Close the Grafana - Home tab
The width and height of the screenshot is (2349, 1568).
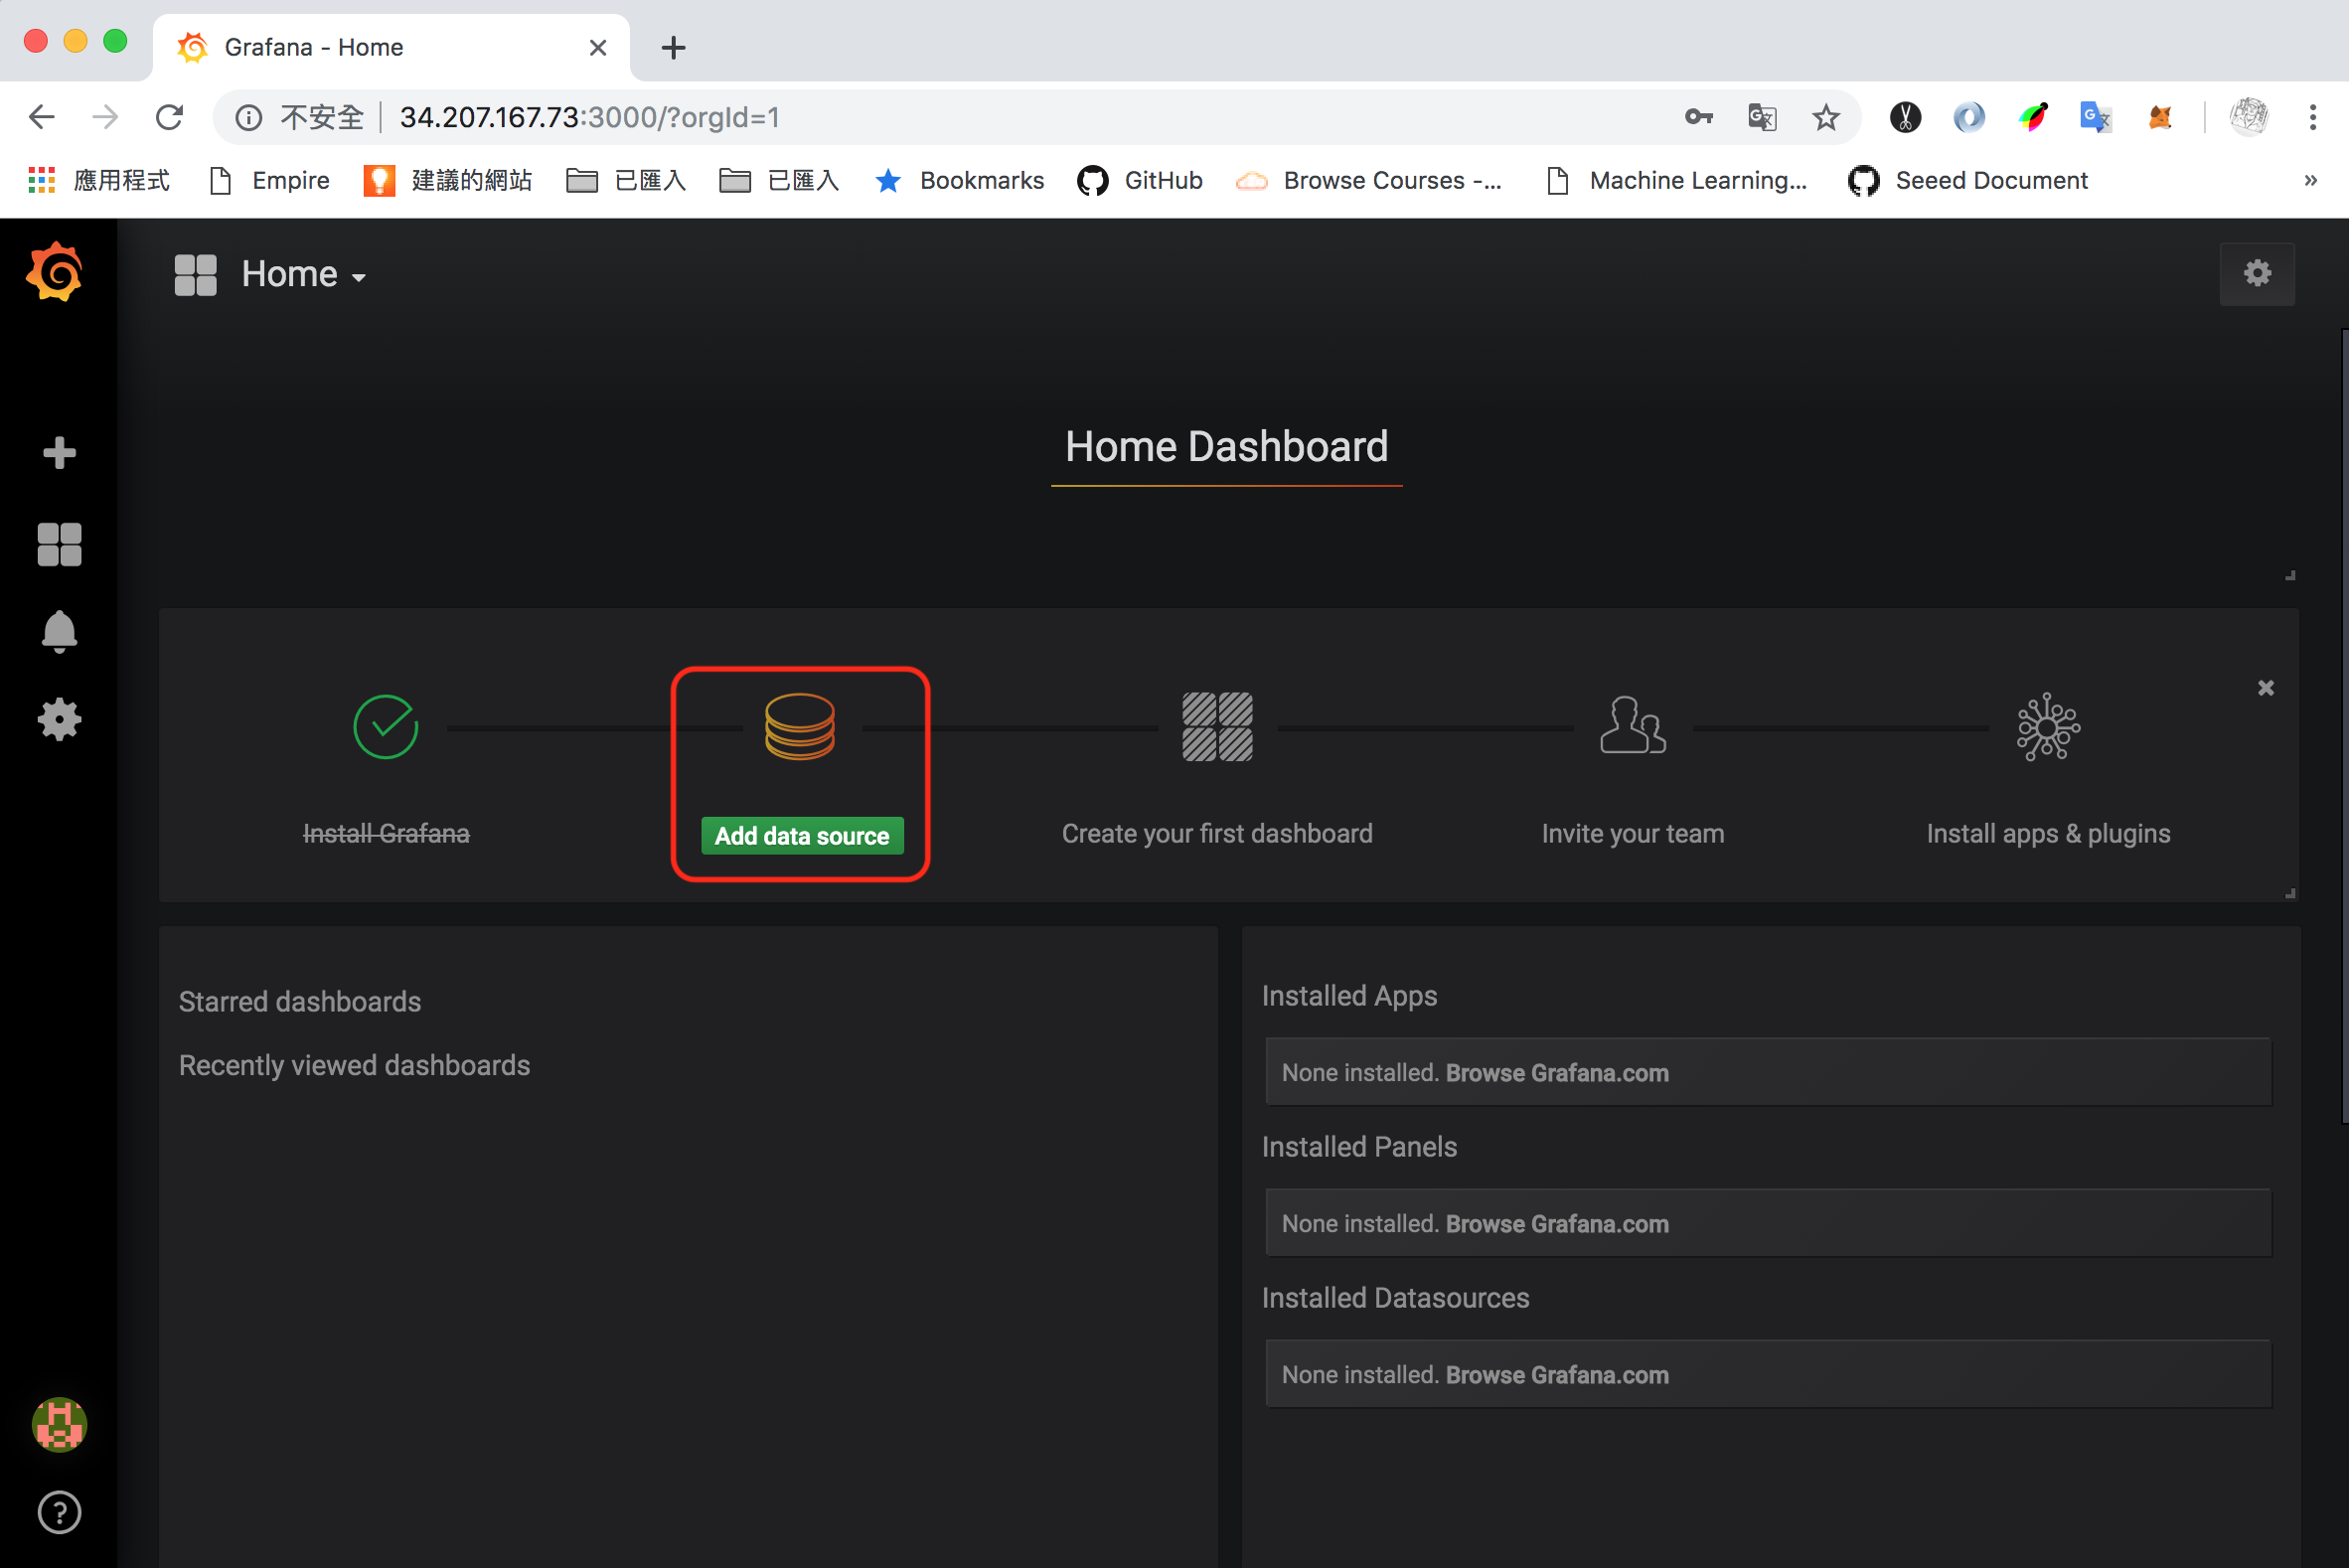(x=598, y=47)
